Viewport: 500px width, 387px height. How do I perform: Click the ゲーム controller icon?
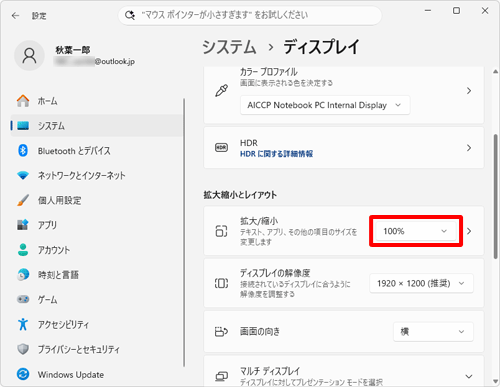(23, 299)
